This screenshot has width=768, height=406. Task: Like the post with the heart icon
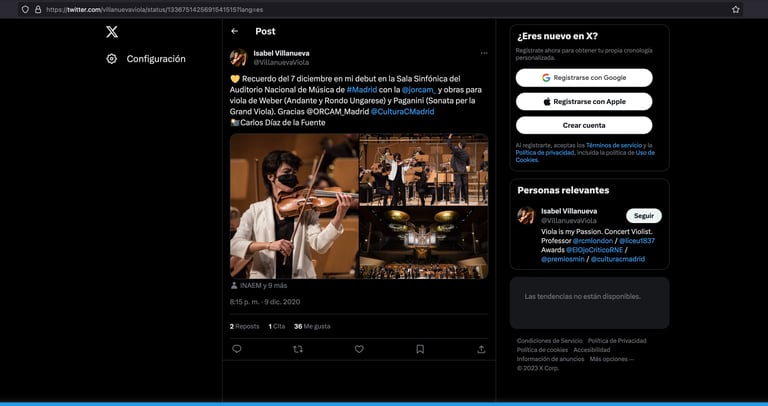click(359, 349)
